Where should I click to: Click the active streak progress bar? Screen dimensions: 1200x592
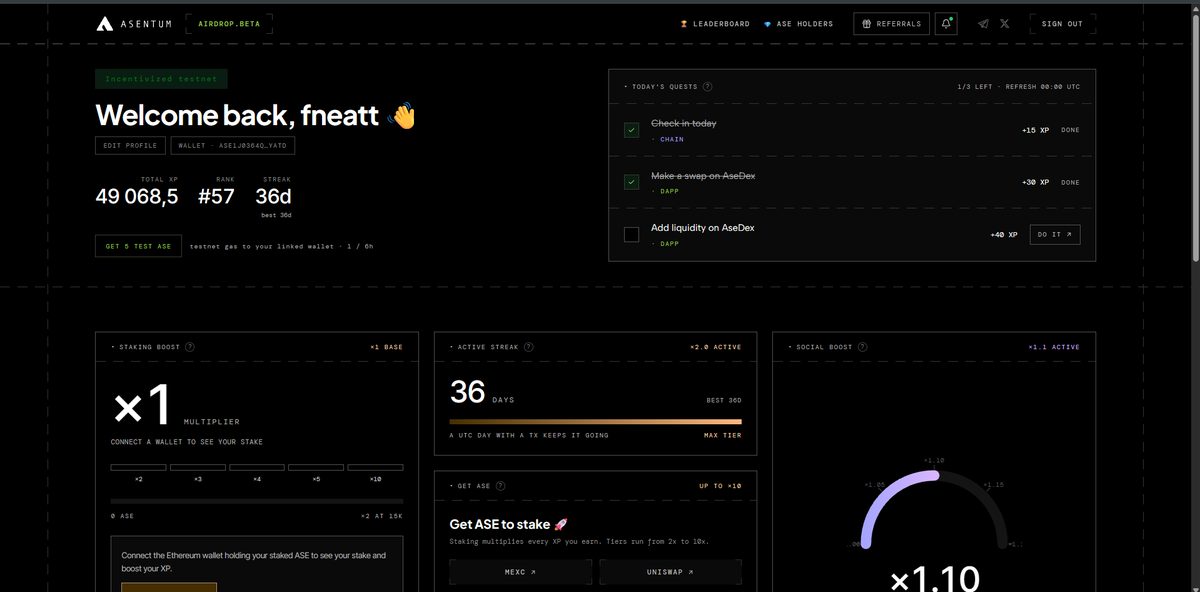pyautogui.click(x=596, y=422)
